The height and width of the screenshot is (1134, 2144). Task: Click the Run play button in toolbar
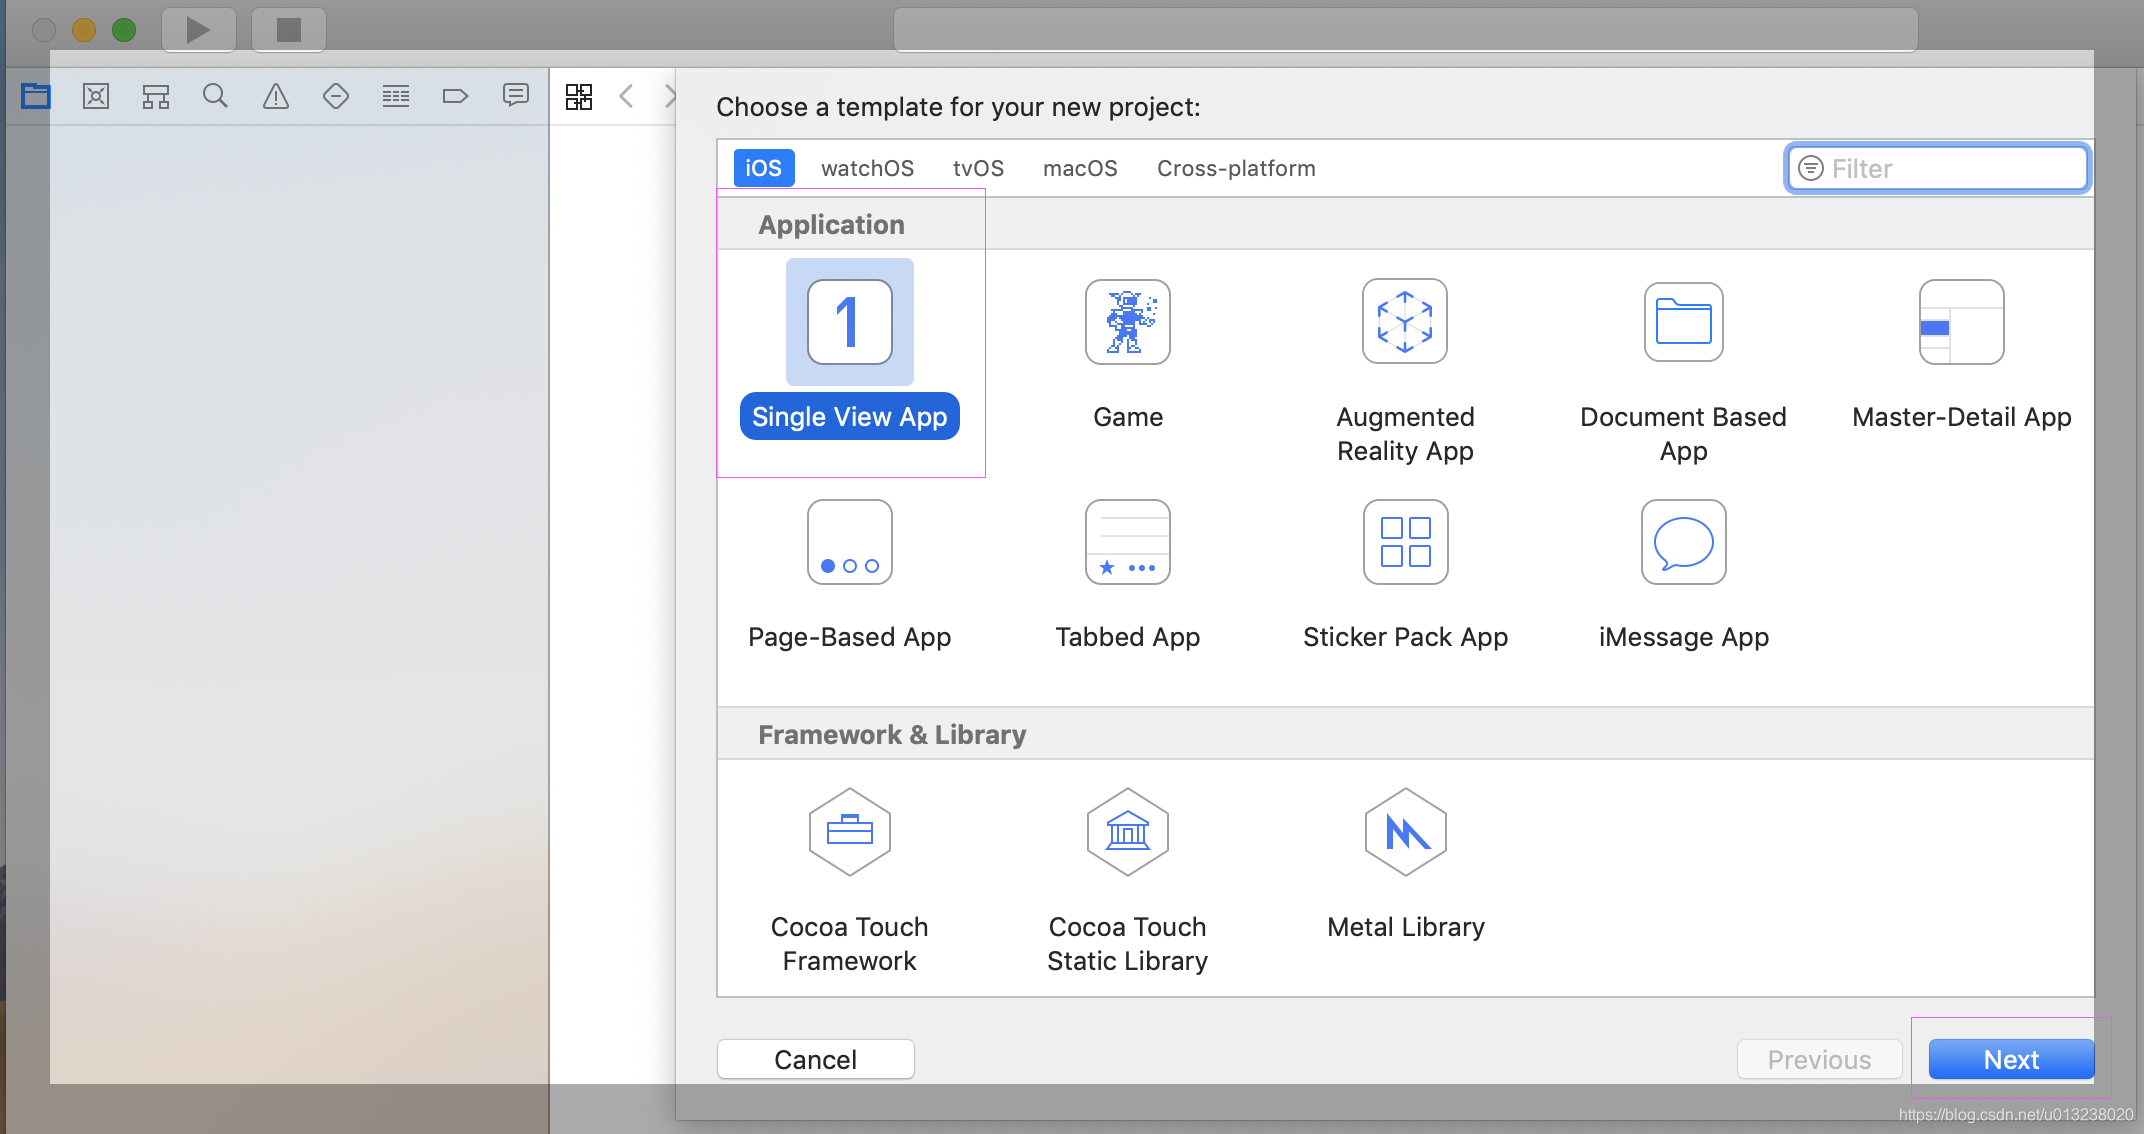tap(199, 30)
